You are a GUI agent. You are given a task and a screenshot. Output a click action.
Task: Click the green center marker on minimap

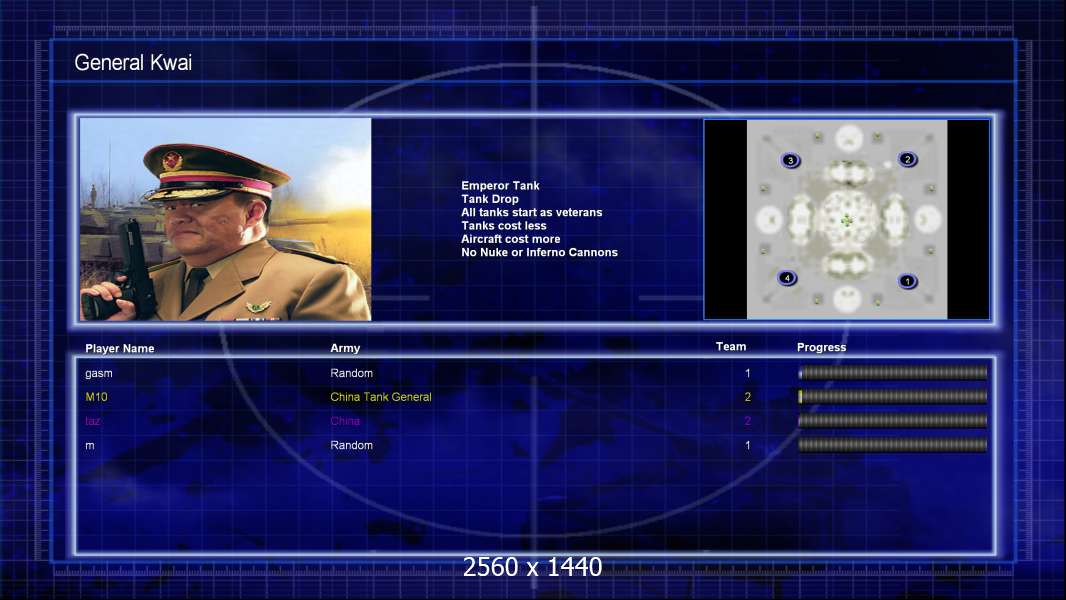[846, 219]
